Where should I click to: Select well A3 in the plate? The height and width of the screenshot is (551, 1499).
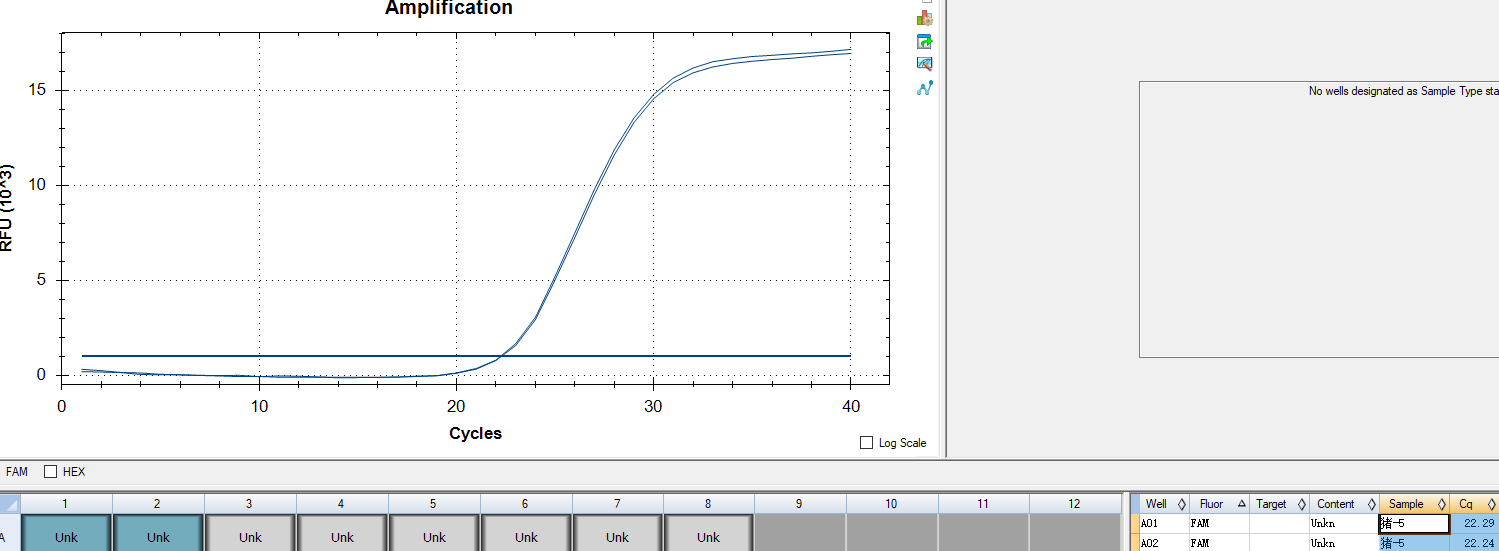tap(250, 533)
